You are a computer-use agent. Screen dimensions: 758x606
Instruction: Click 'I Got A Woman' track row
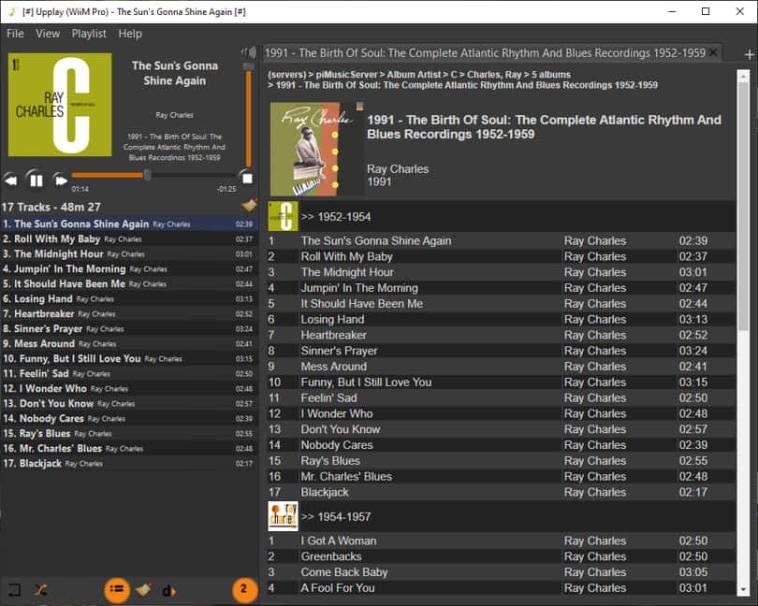point(501,541)
